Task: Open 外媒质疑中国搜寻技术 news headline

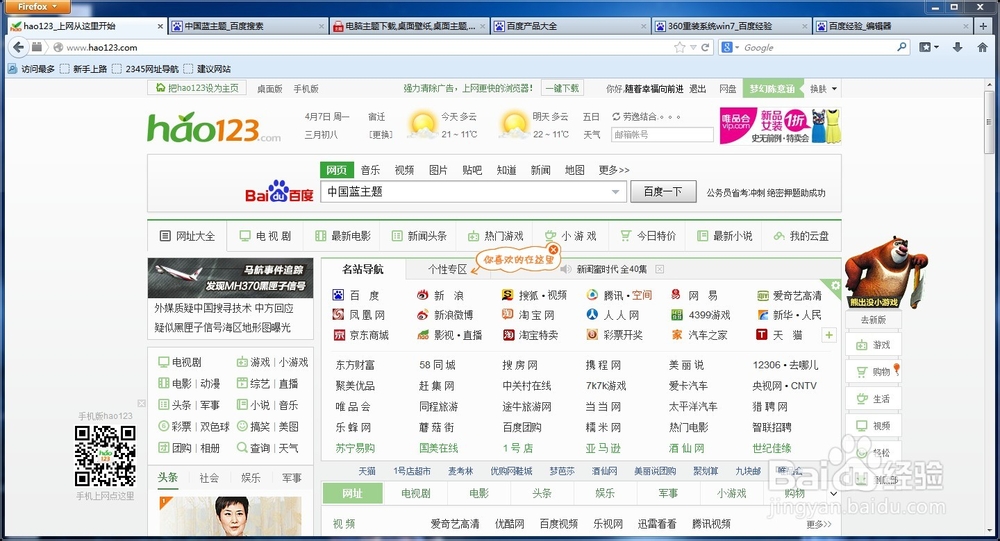Action: (223, 308)
